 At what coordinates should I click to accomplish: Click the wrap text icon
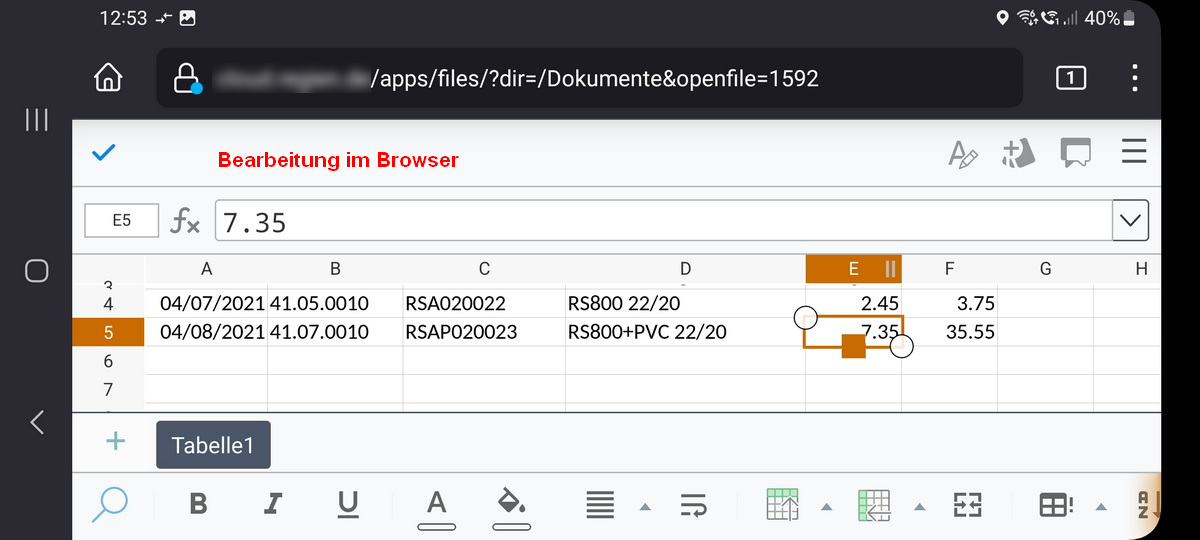point(693,505)
